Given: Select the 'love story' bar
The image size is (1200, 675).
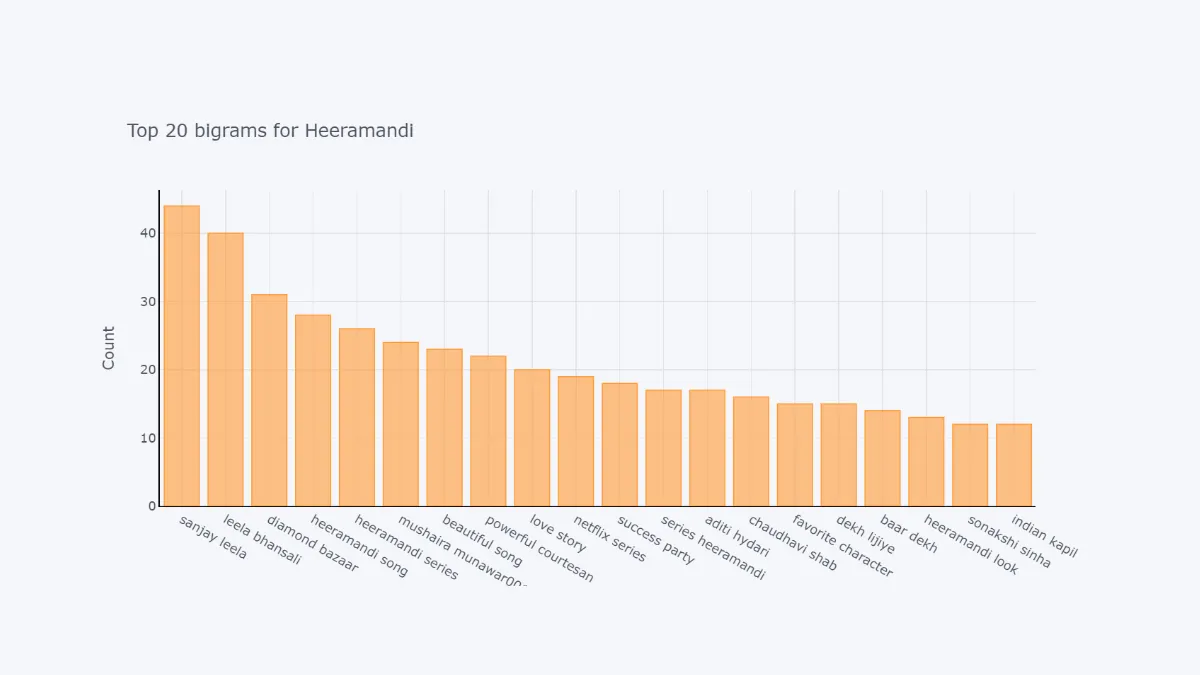Looking at the screenshot, I should 532,438.
